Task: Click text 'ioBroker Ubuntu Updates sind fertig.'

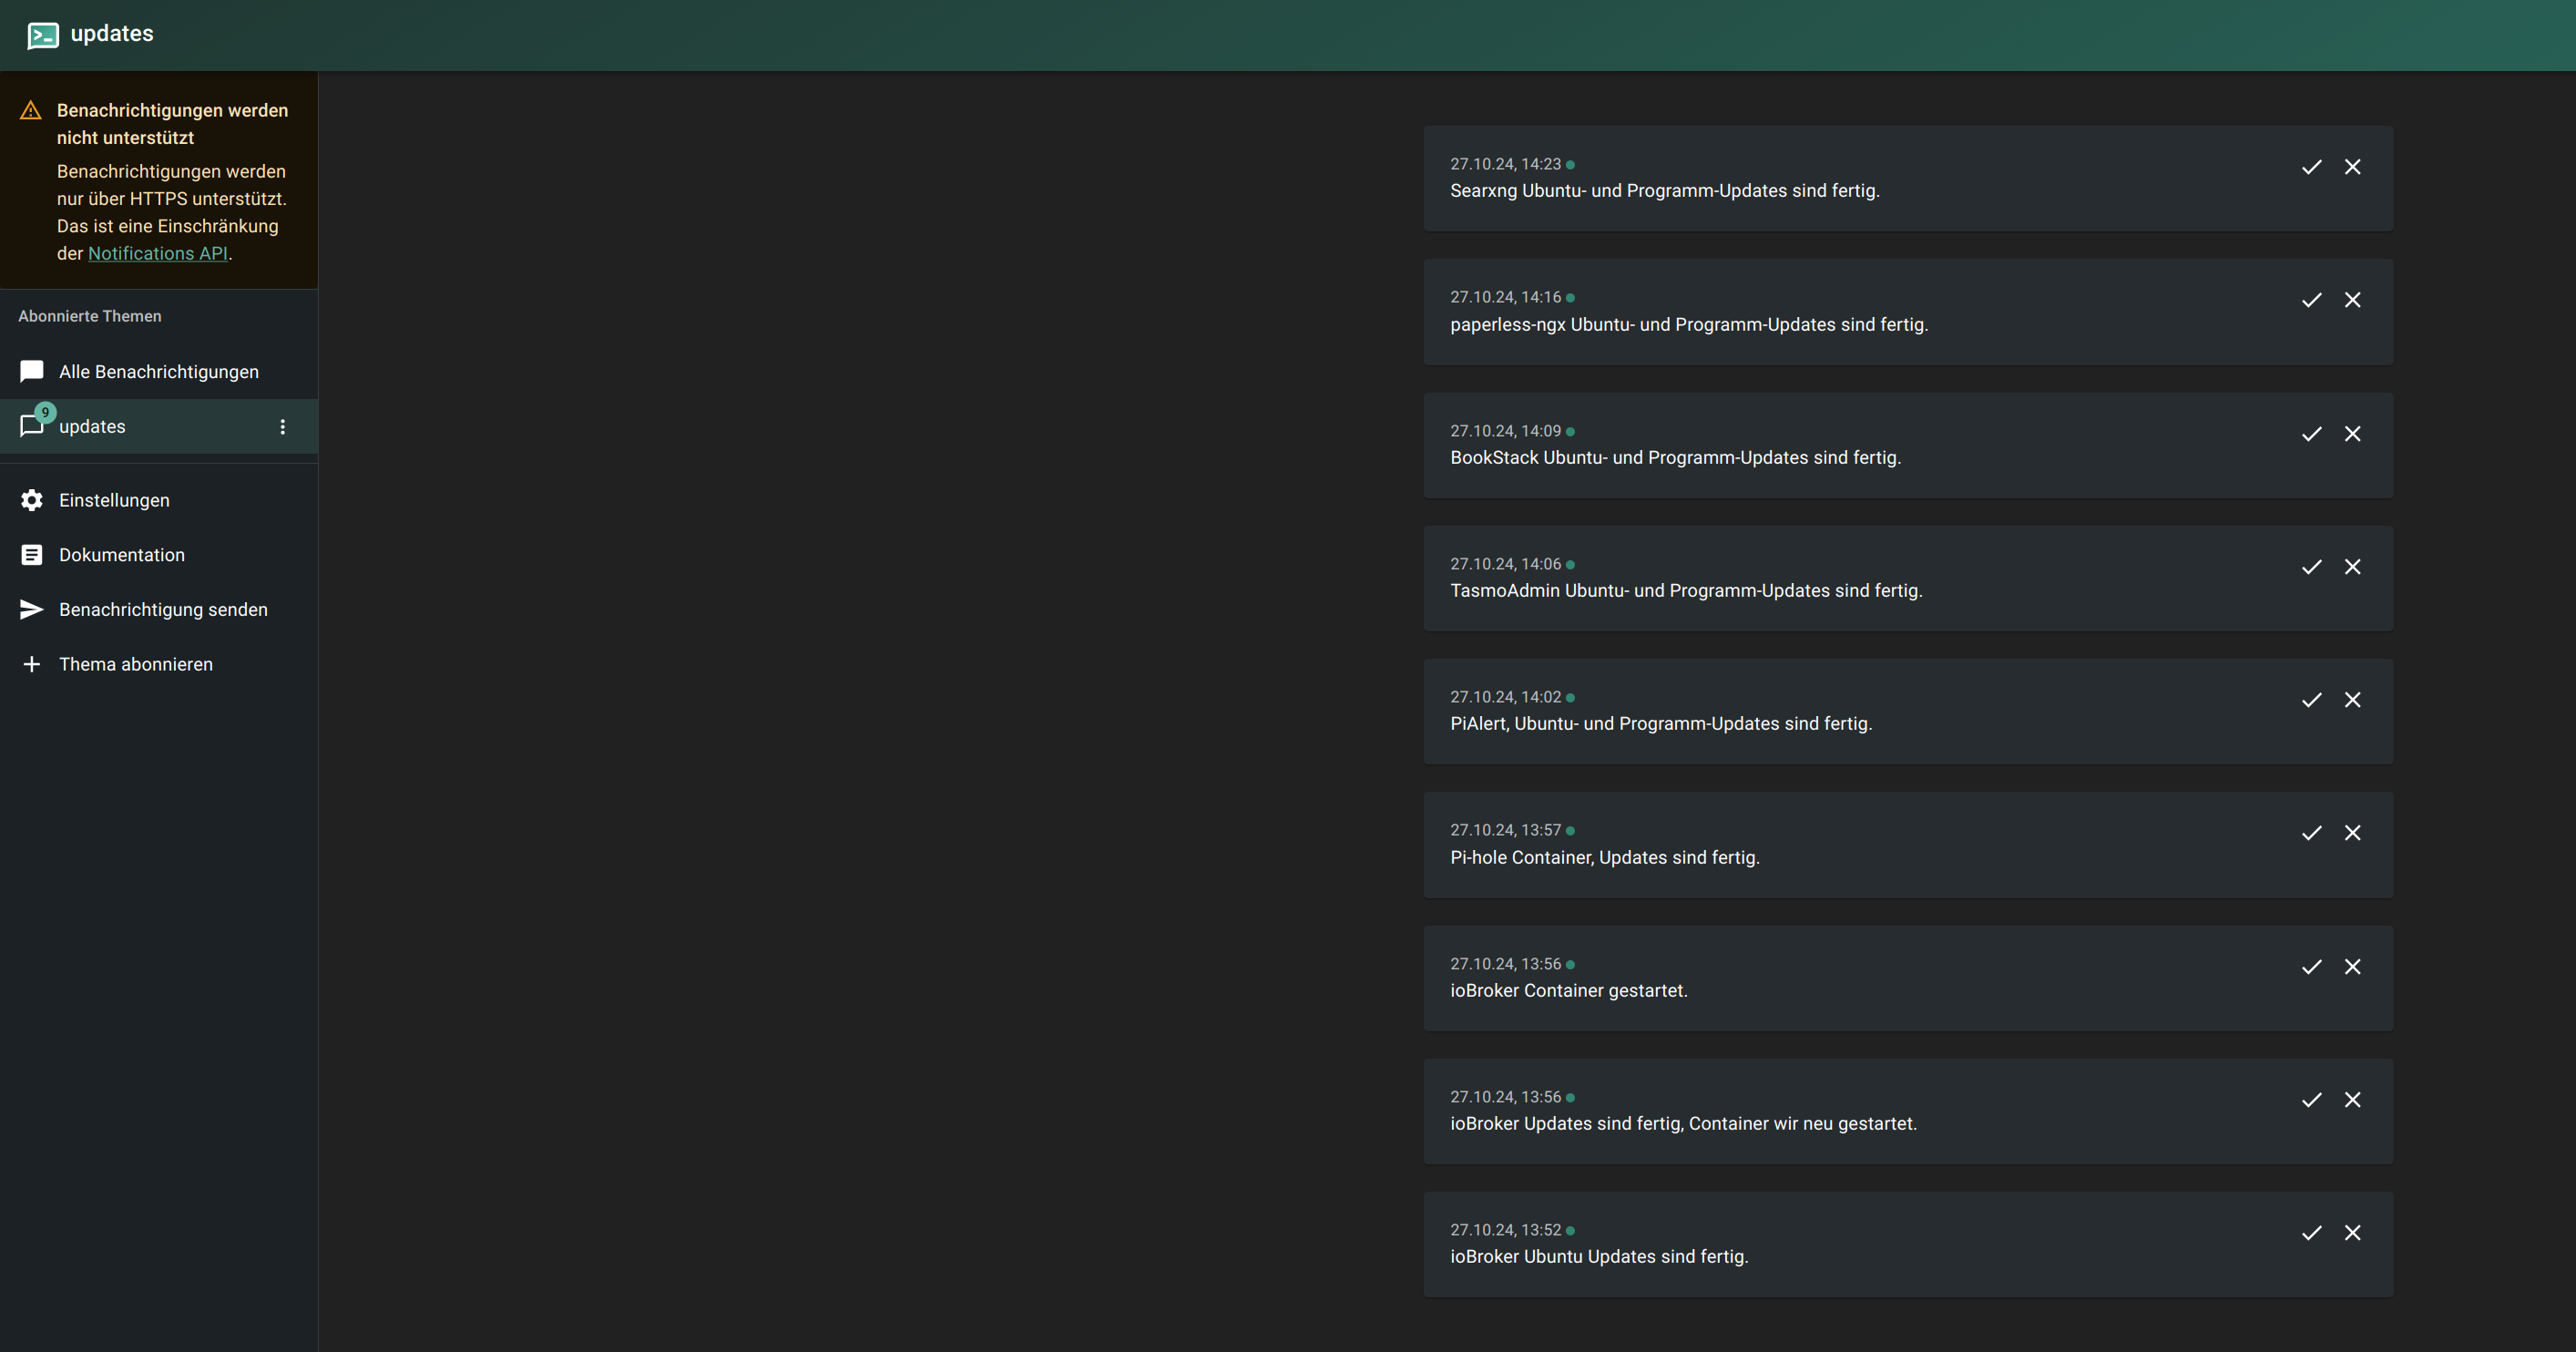Action: (x=1599, y=1257)
